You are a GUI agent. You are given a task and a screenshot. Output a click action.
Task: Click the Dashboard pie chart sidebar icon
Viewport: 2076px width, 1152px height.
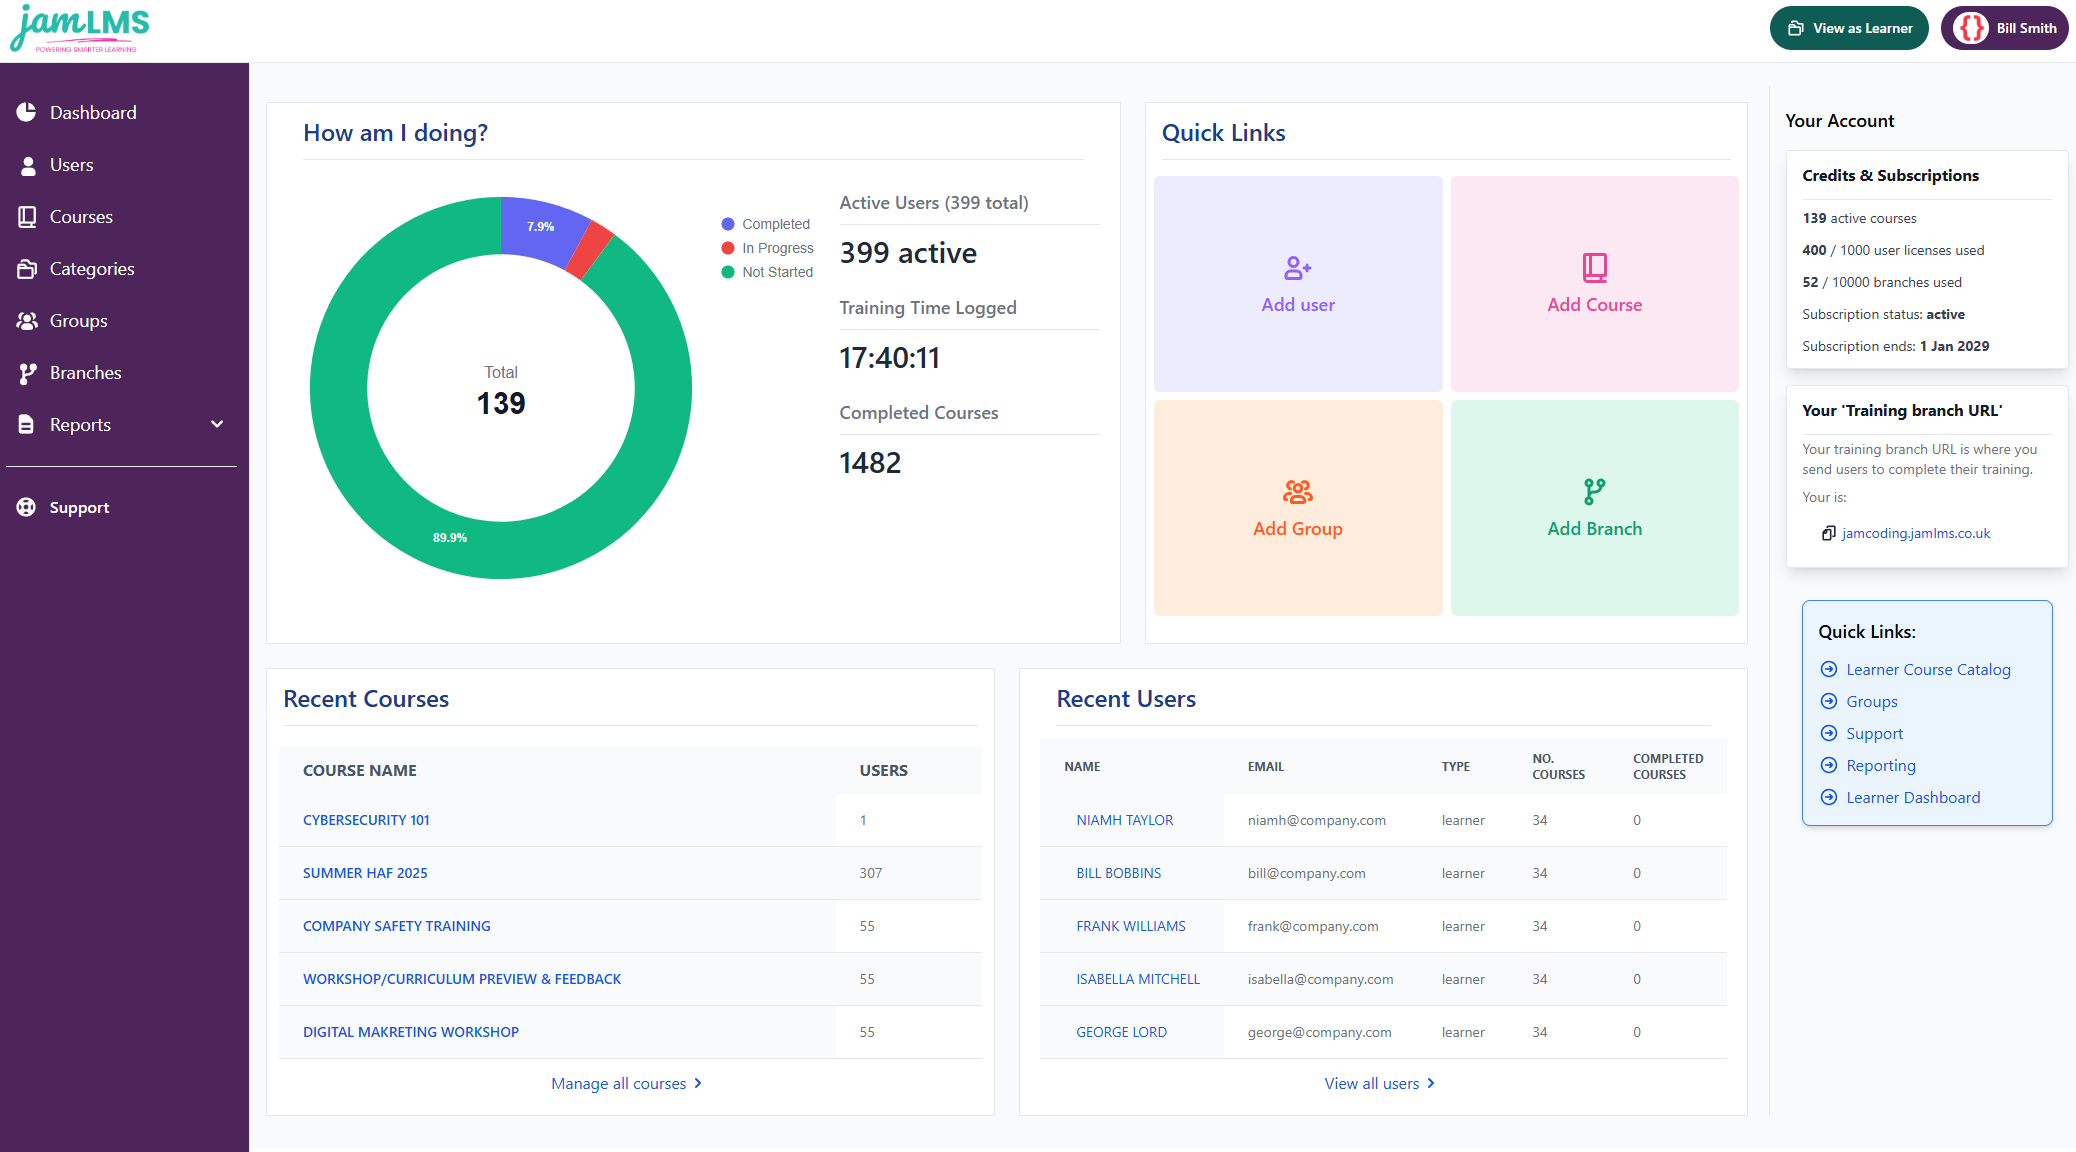[27, 112]
